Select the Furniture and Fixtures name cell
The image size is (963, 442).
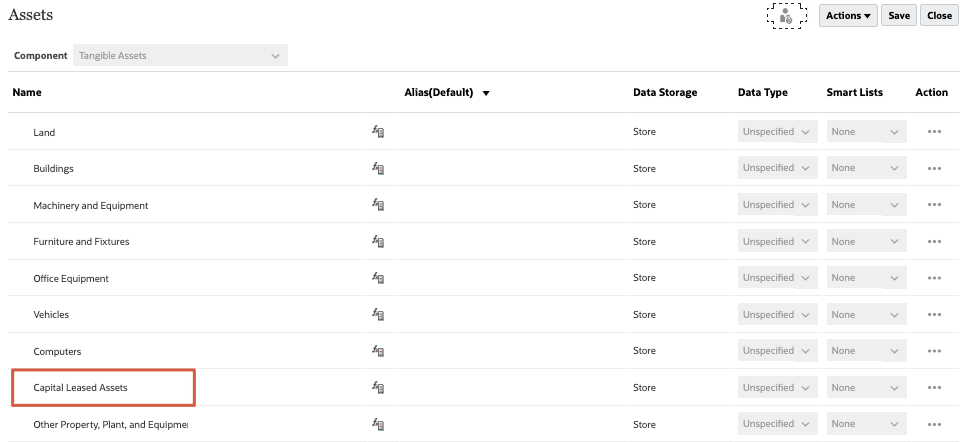pos(81,242)
